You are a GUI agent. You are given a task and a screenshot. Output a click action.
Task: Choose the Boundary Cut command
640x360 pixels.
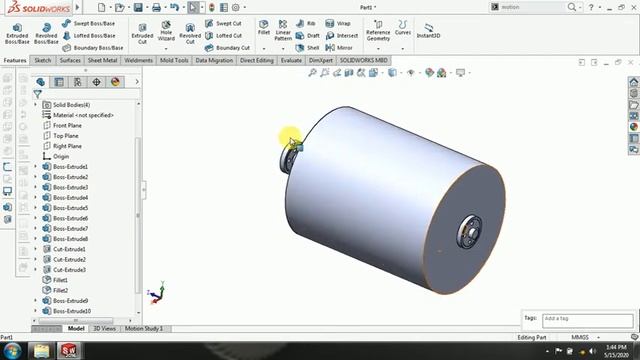227,48
